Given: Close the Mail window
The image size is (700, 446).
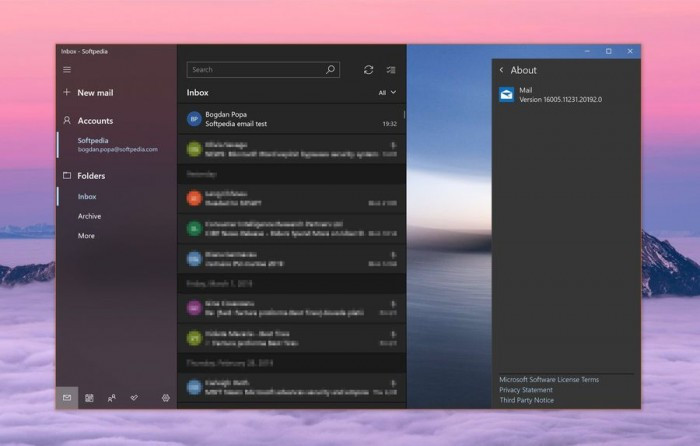Looking at the screenshot, I should tap(630, 51).
